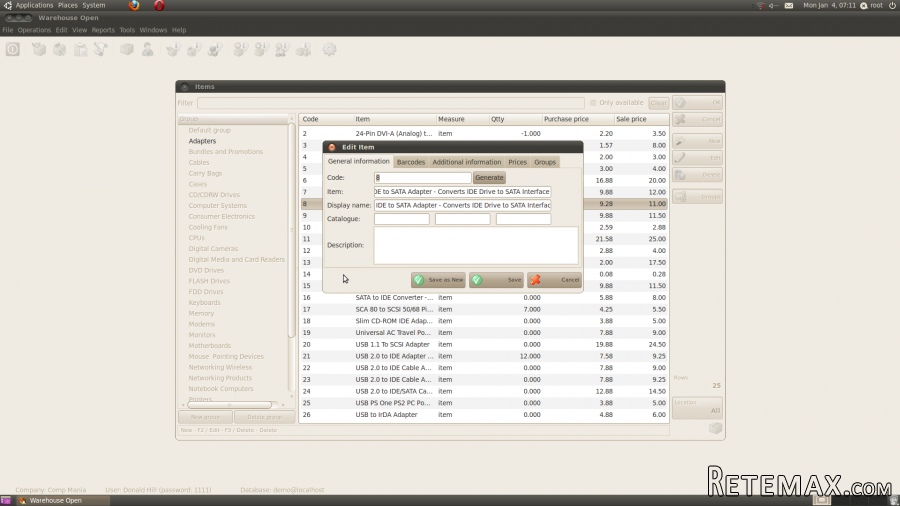Switch to the Groups tab in Edit Item
Screen dimensions: 900x506
tap(545, 162)
